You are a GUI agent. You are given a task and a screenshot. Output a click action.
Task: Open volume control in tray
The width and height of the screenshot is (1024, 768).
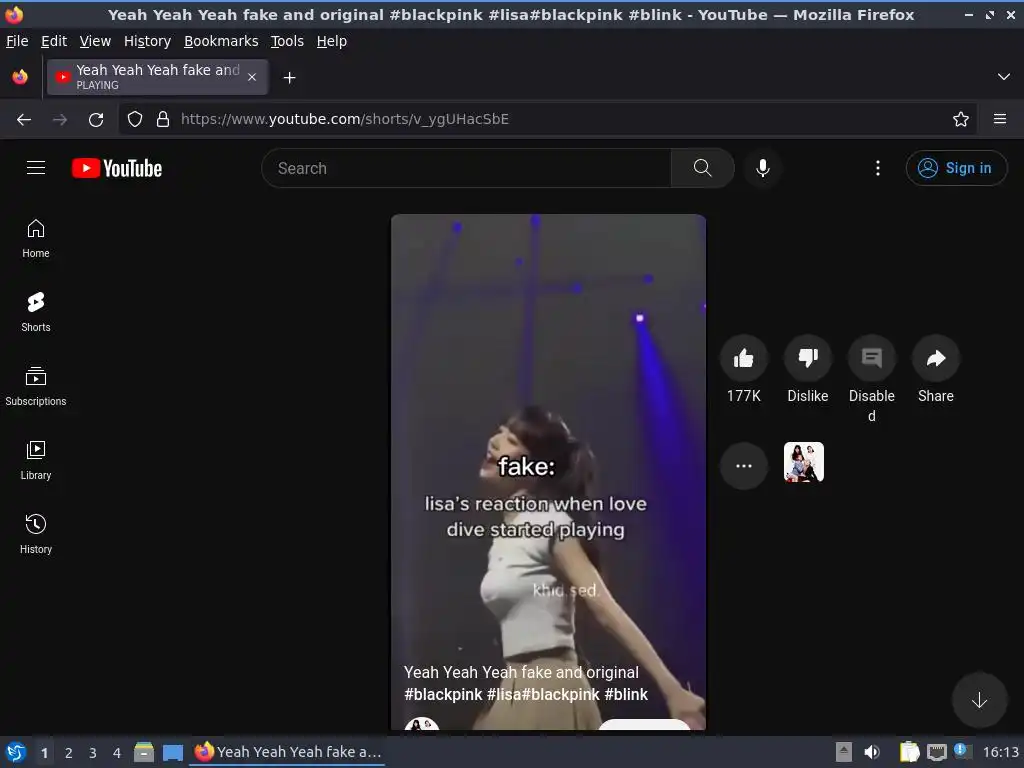(x=871, y=752)
